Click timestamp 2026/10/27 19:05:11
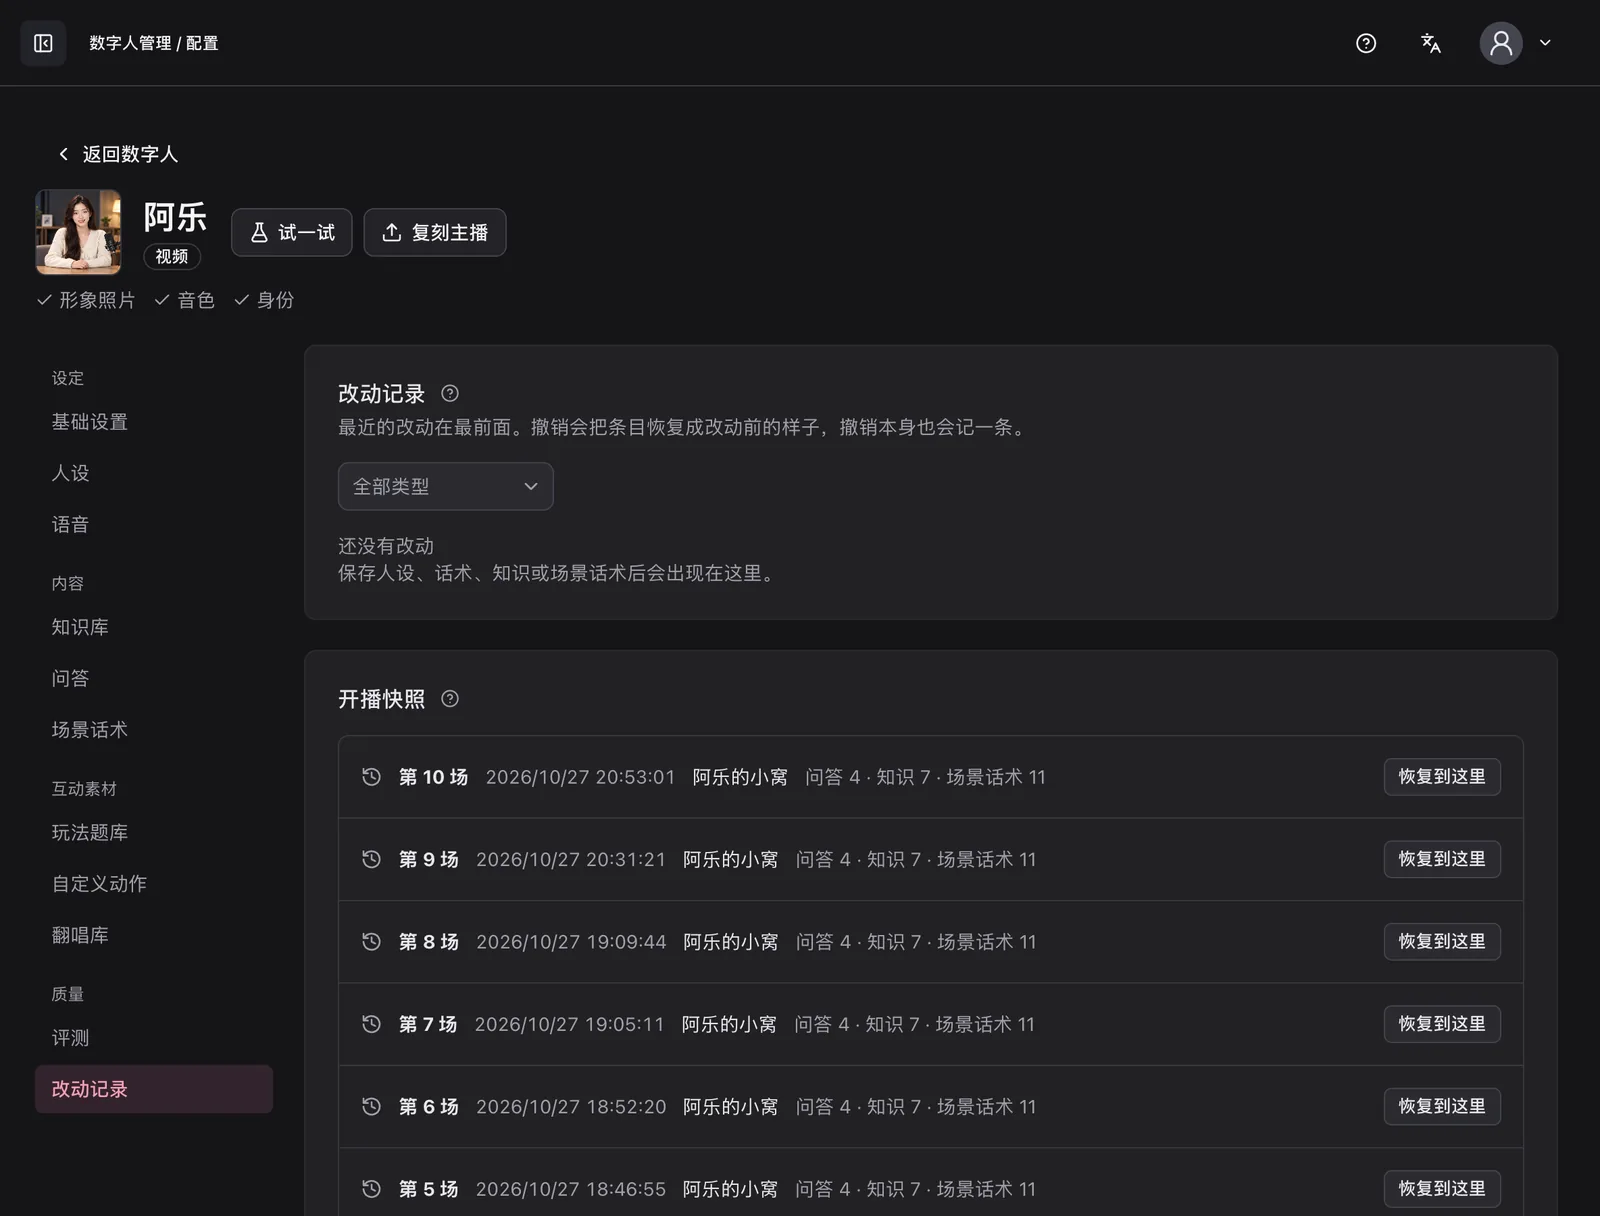 [x=569, y=1024]
